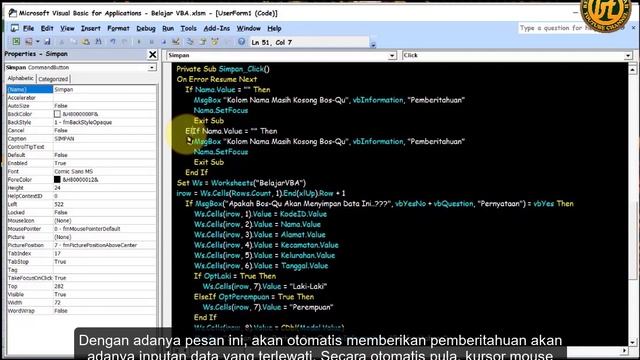Click the Paste toolbar icon

pos(86,42)
